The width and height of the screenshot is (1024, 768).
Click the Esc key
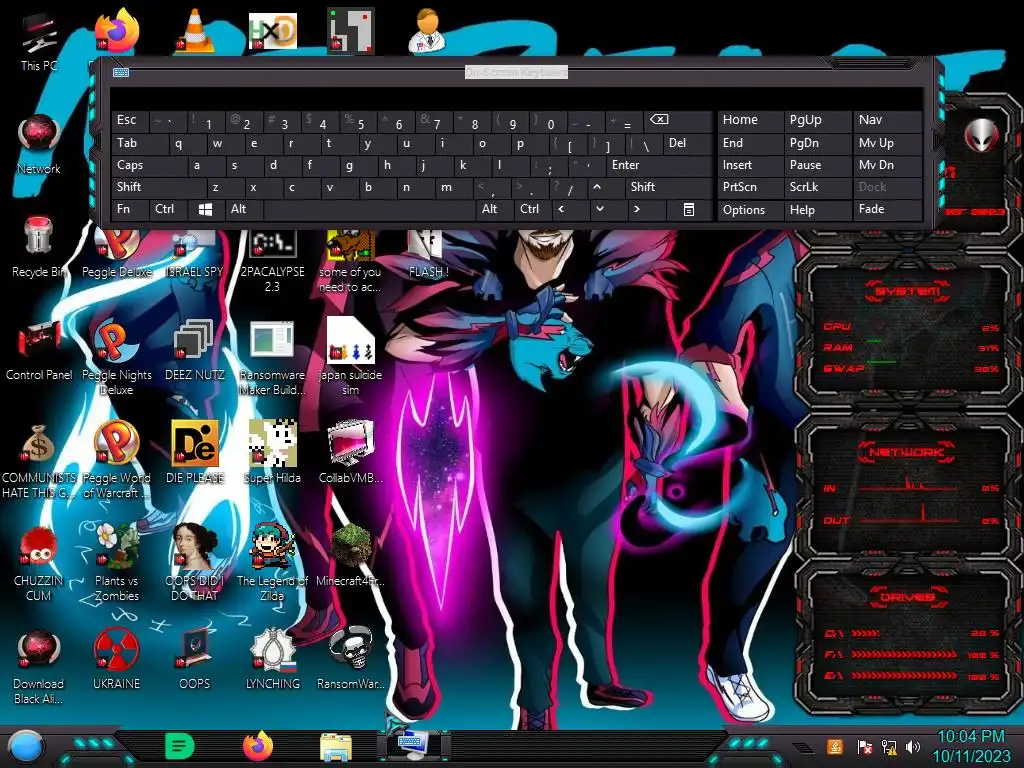coord(130,120)
